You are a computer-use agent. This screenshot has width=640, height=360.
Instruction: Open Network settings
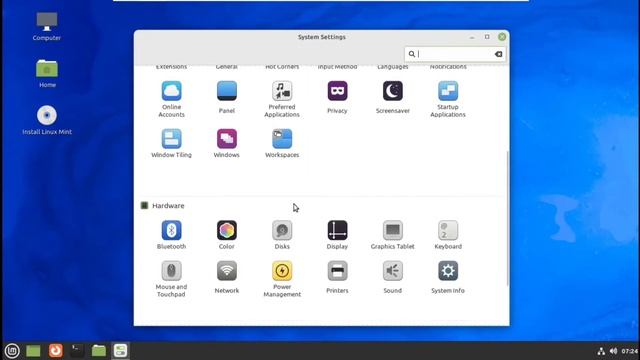(227, 277)
